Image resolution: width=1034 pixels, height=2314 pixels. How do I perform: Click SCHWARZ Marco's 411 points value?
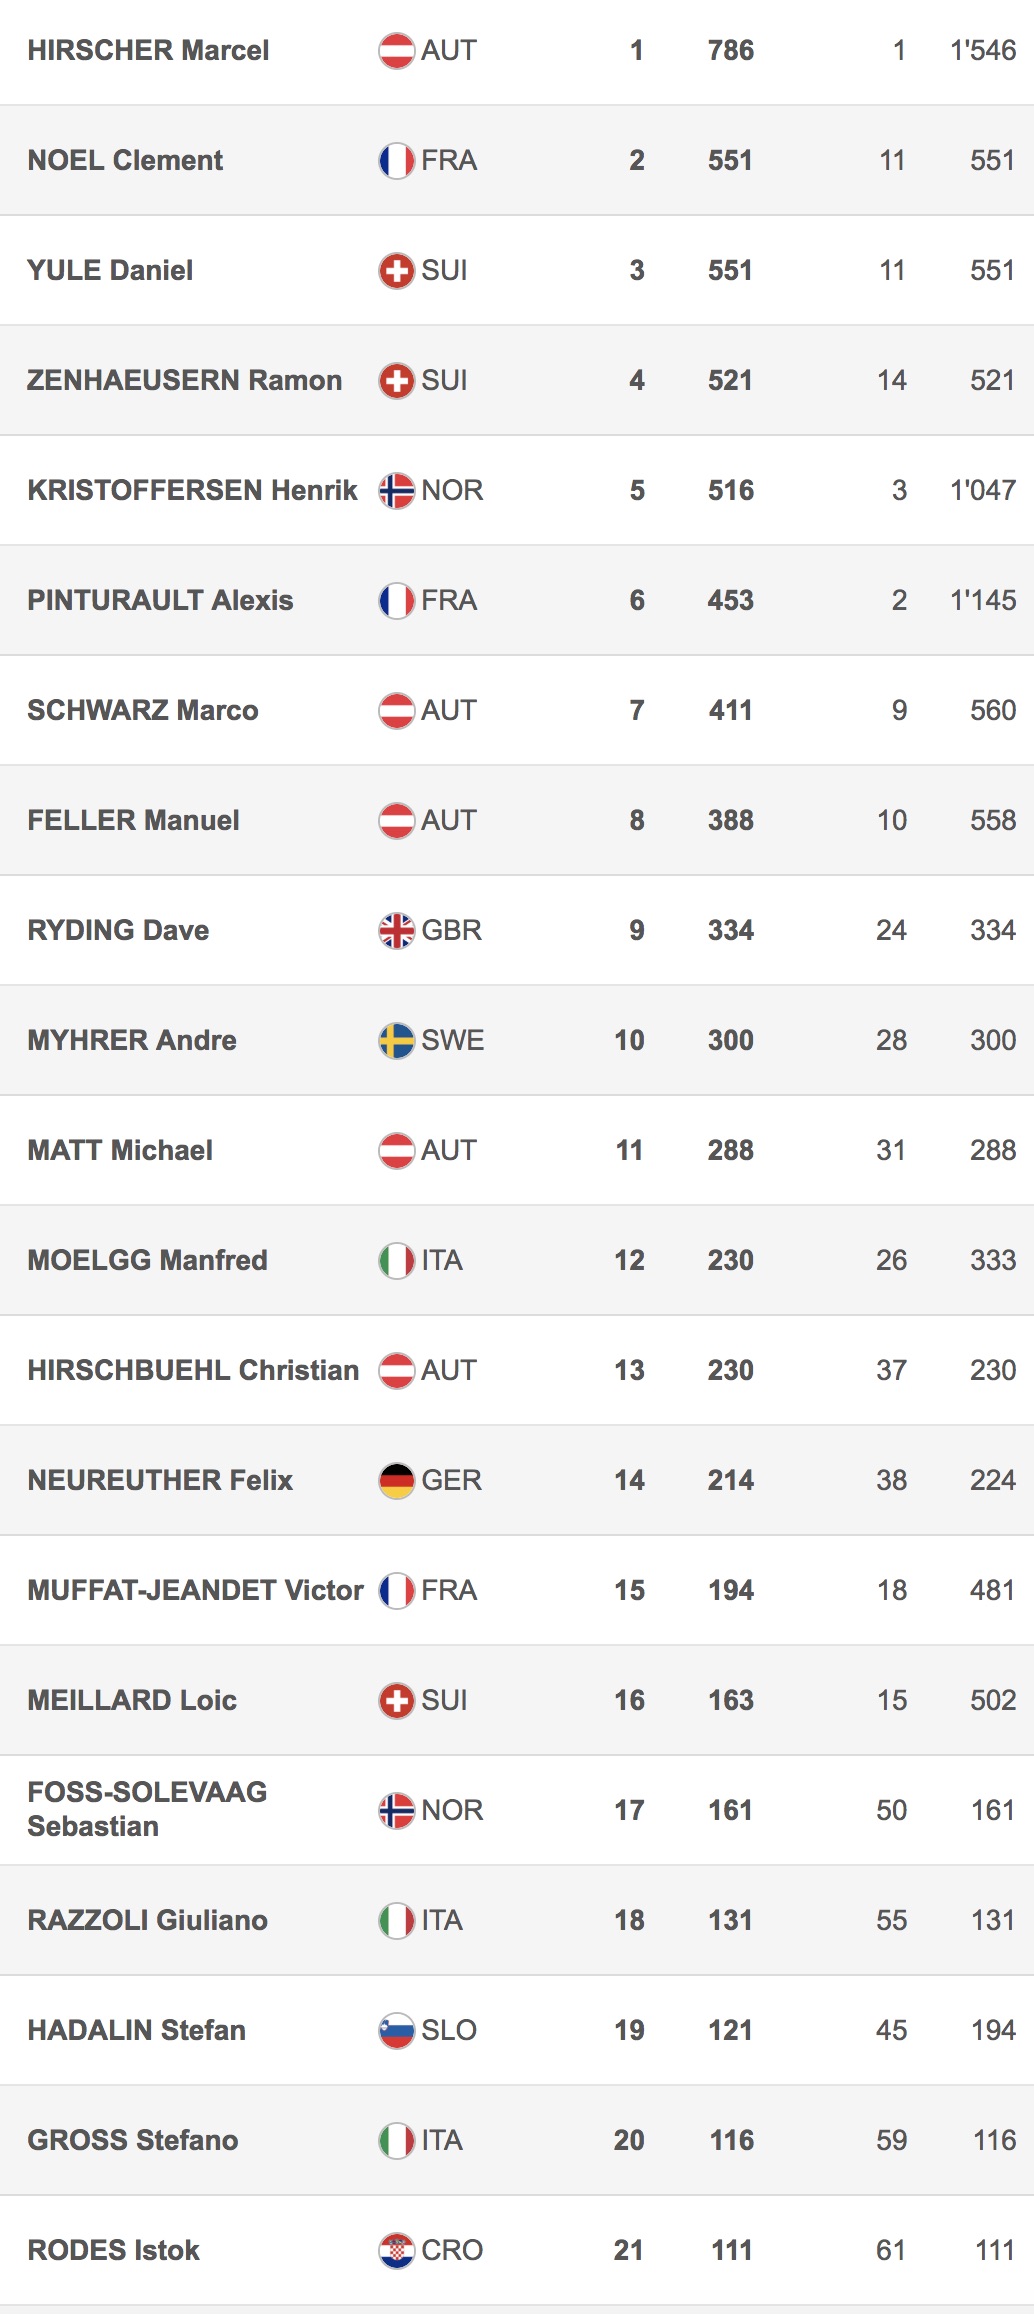(731, 711)
